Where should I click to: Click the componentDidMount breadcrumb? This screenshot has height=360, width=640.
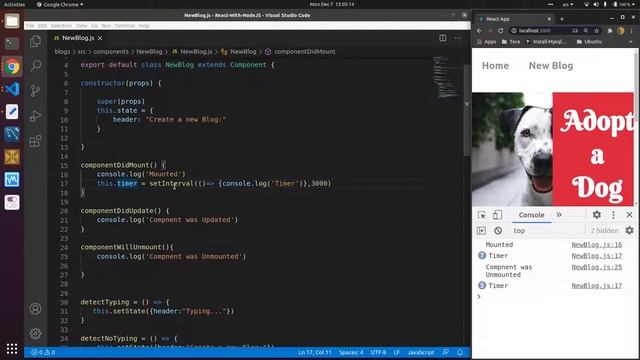pyautogui.click(x=300, y=52)
